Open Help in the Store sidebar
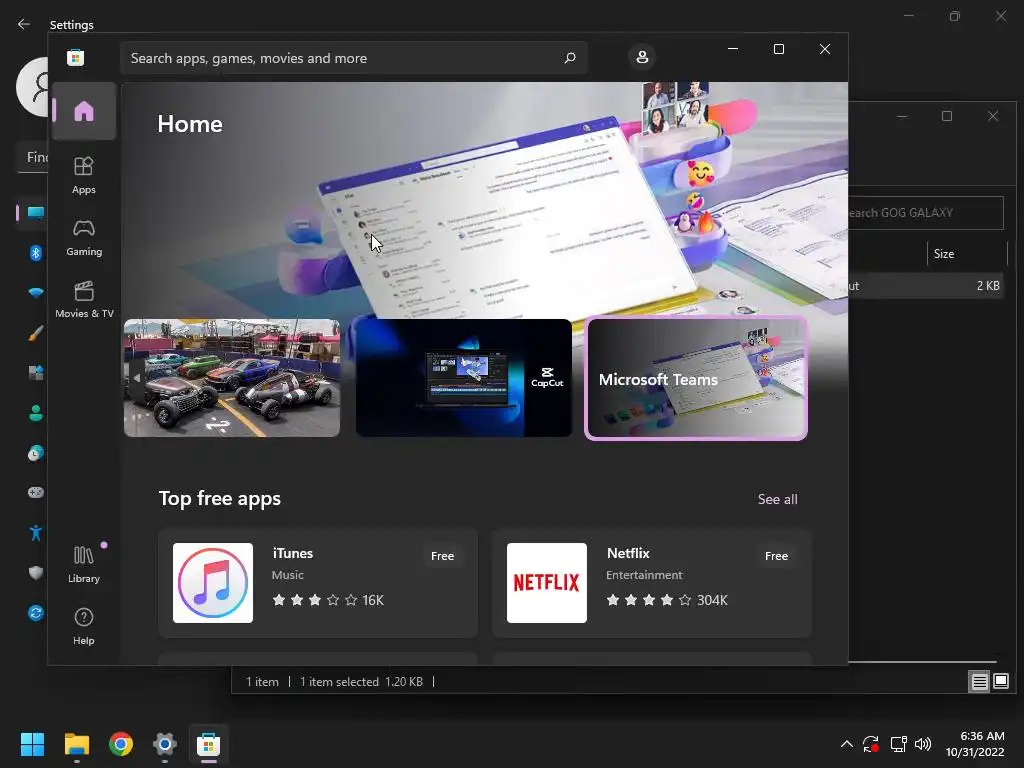The width and height of the screenshot is (1024, 768). pos(84,626)
